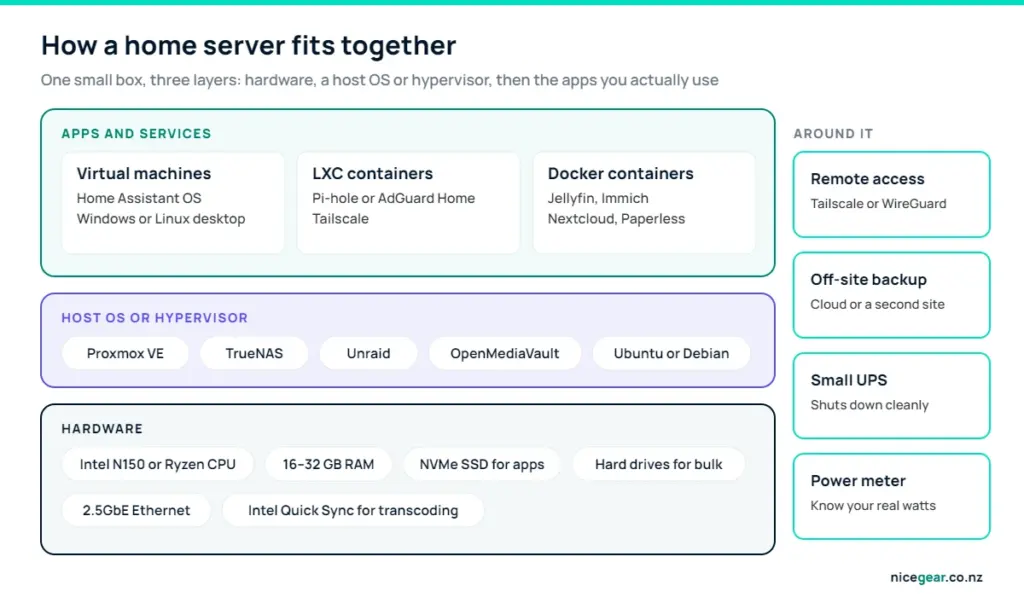Click 'Know your real watts' text
The height and width of the screenshot is (597, 1024).
[873, 506]
